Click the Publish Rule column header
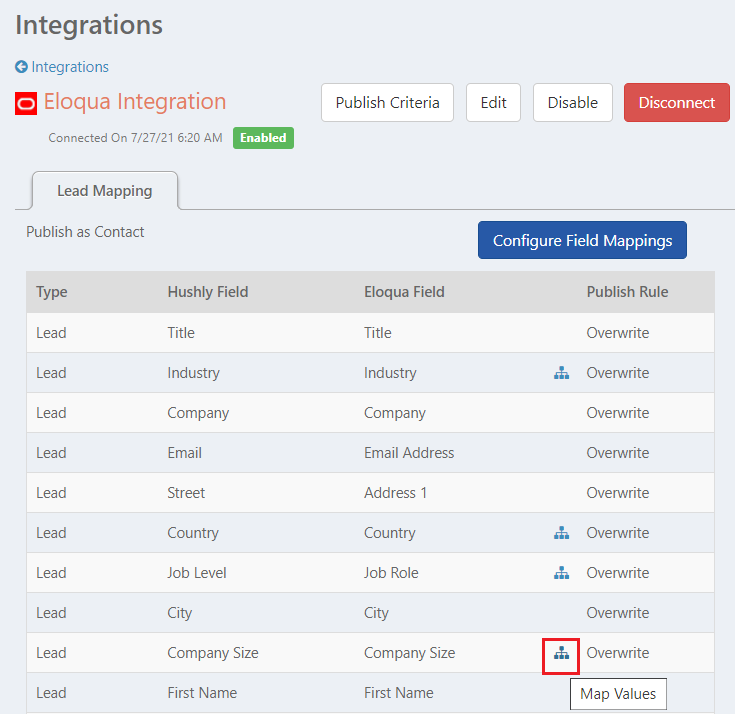Screen dimensions: 735x714 click(x=627, y=292)
